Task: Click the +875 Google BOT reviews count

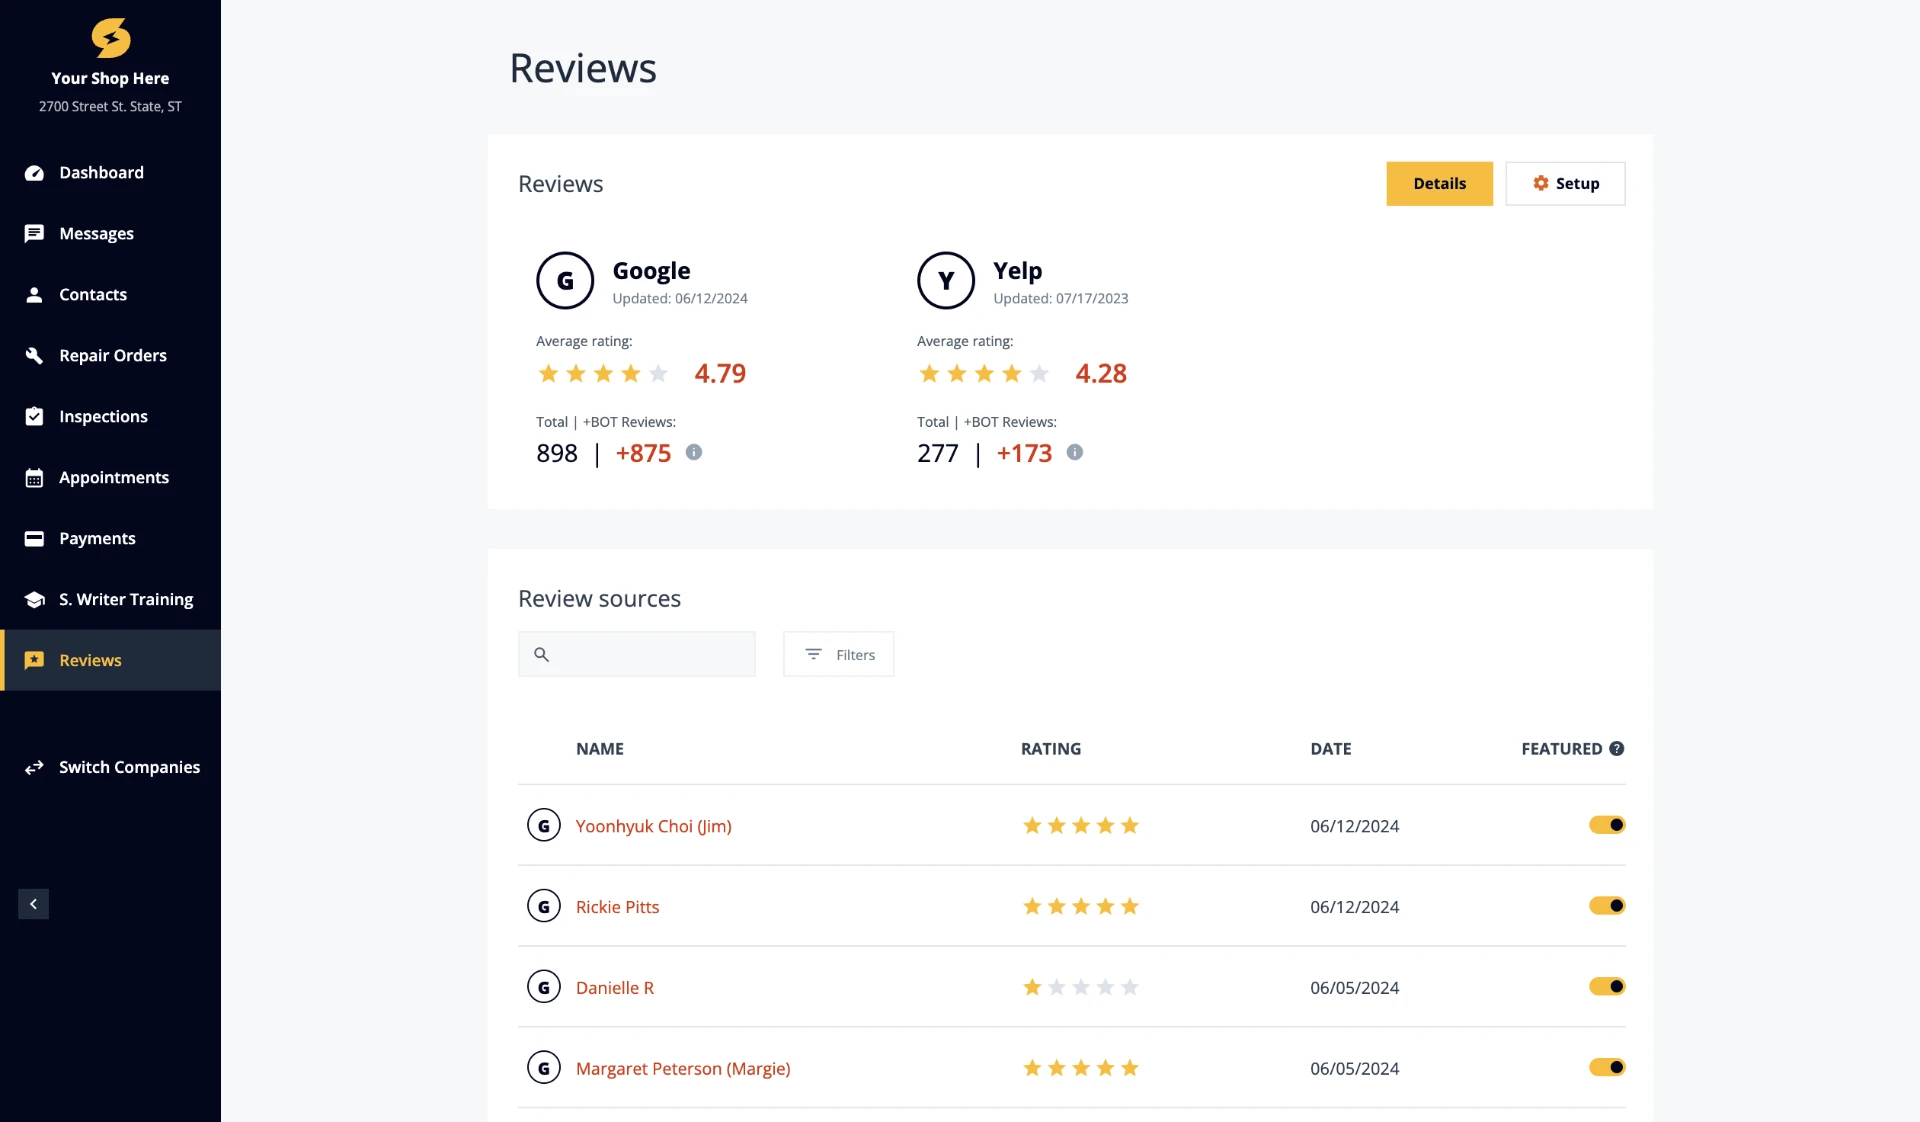Action: click(x=643, y=454)
